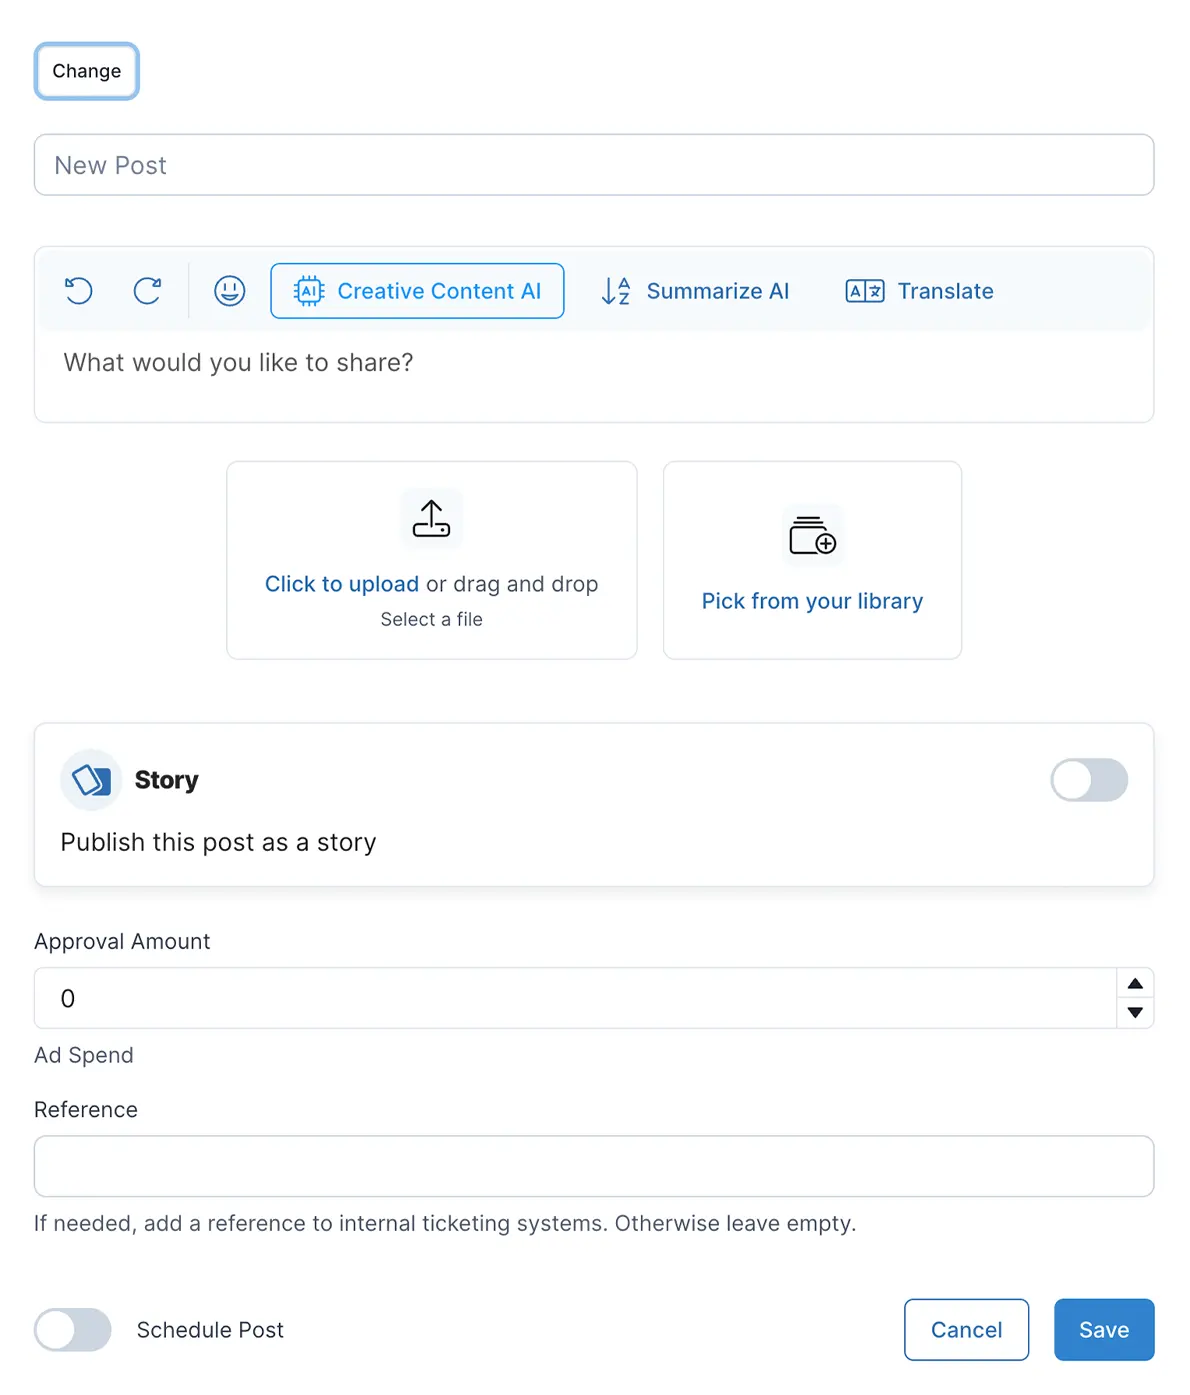
Task: Save the post
Action: 1104,1330
